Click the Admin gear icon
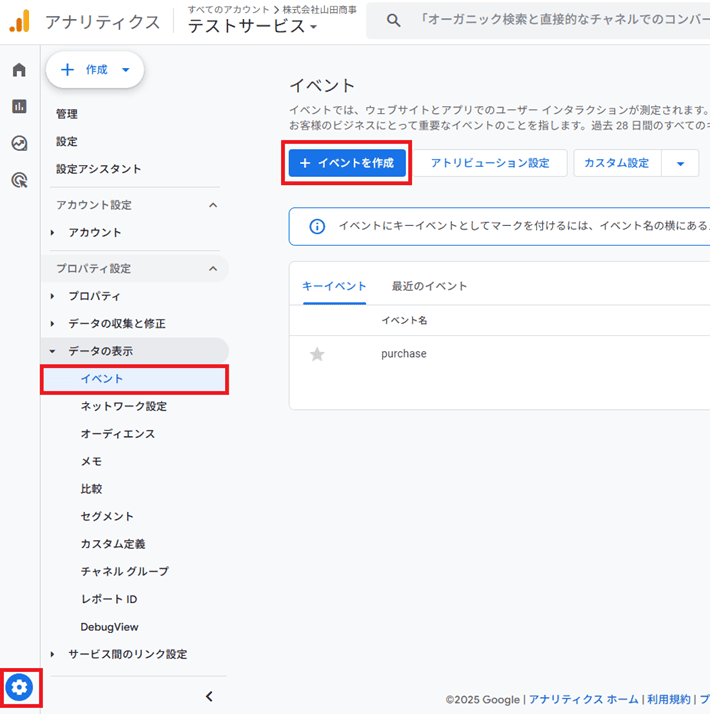Viewport: 710px width, 714px height. pyautogui.click(x=19, y=687)
